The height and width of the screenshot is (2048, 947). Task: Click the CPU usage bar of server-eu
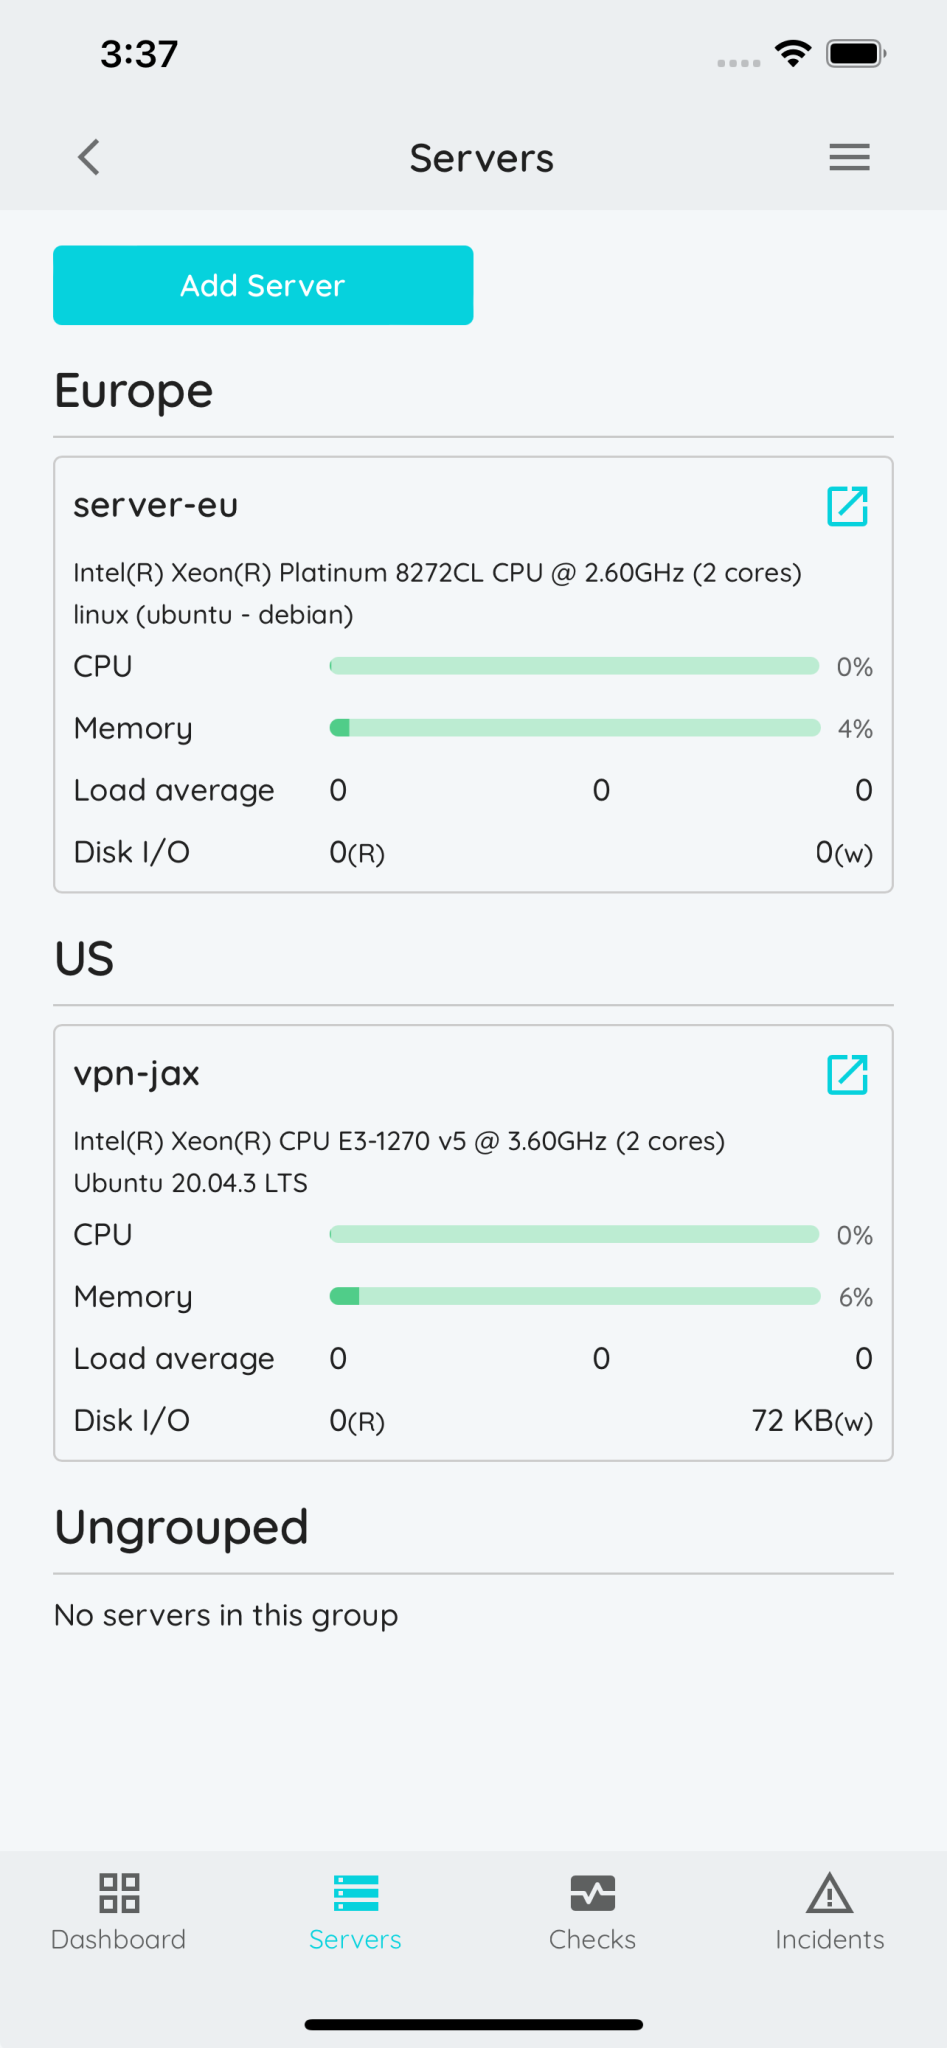573,665
